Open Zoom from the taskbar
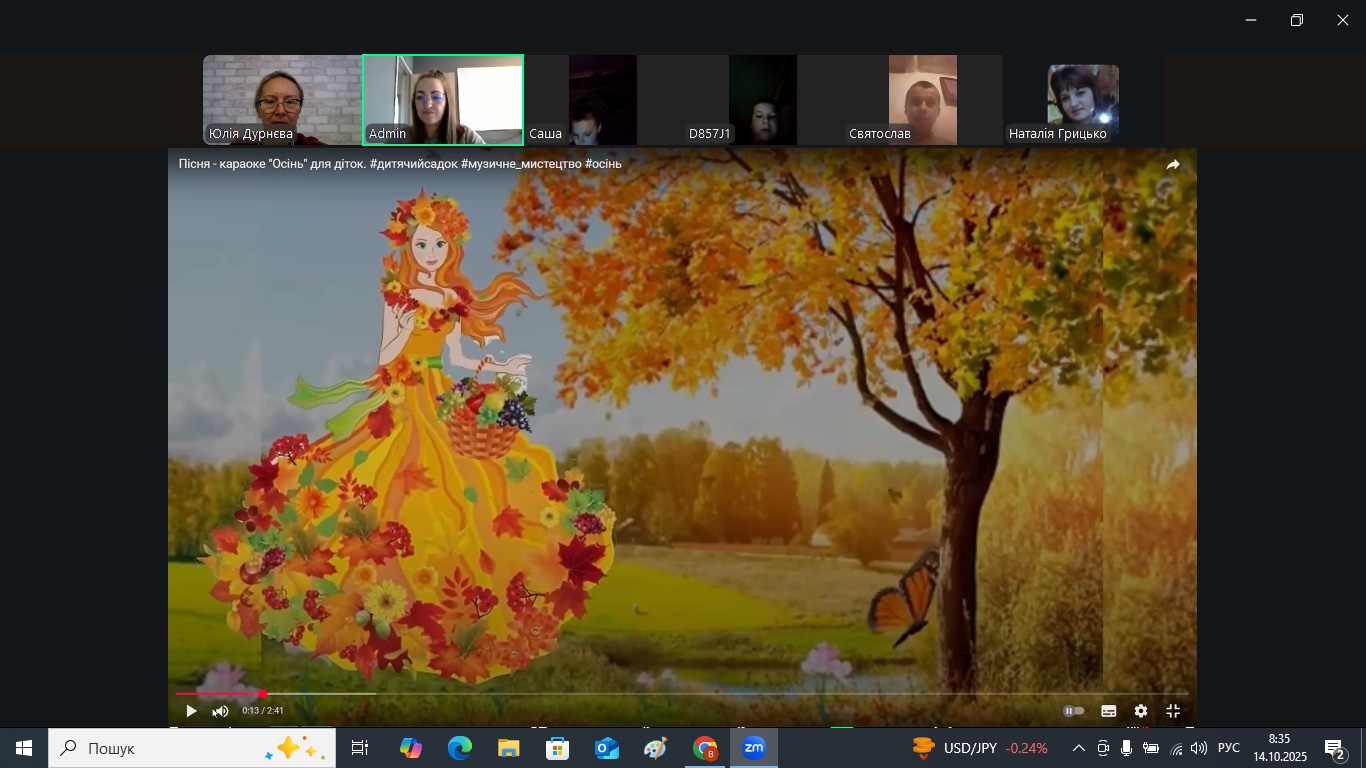Image resolution: width=1366 pixels, height=768 pixels. point(754,748)
